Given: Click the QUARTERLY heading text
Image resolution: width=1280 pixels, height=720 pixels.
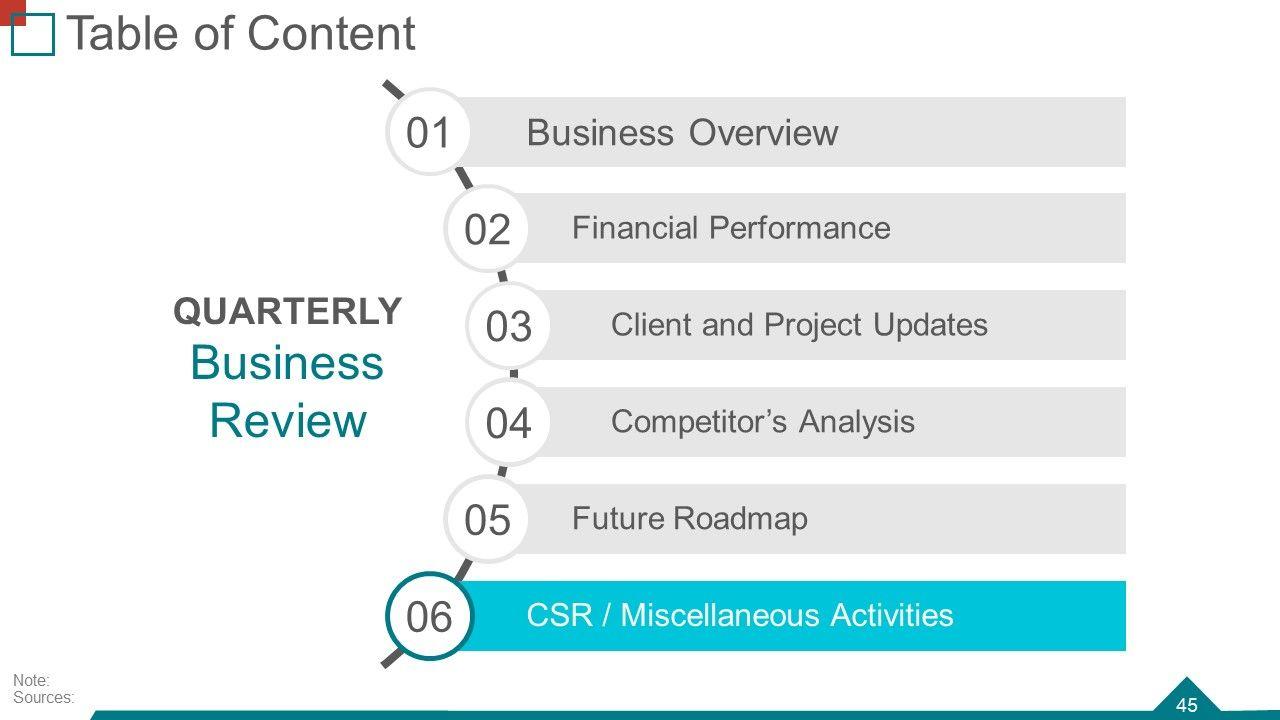Looking at the screenshot, I should coord(288,312).
